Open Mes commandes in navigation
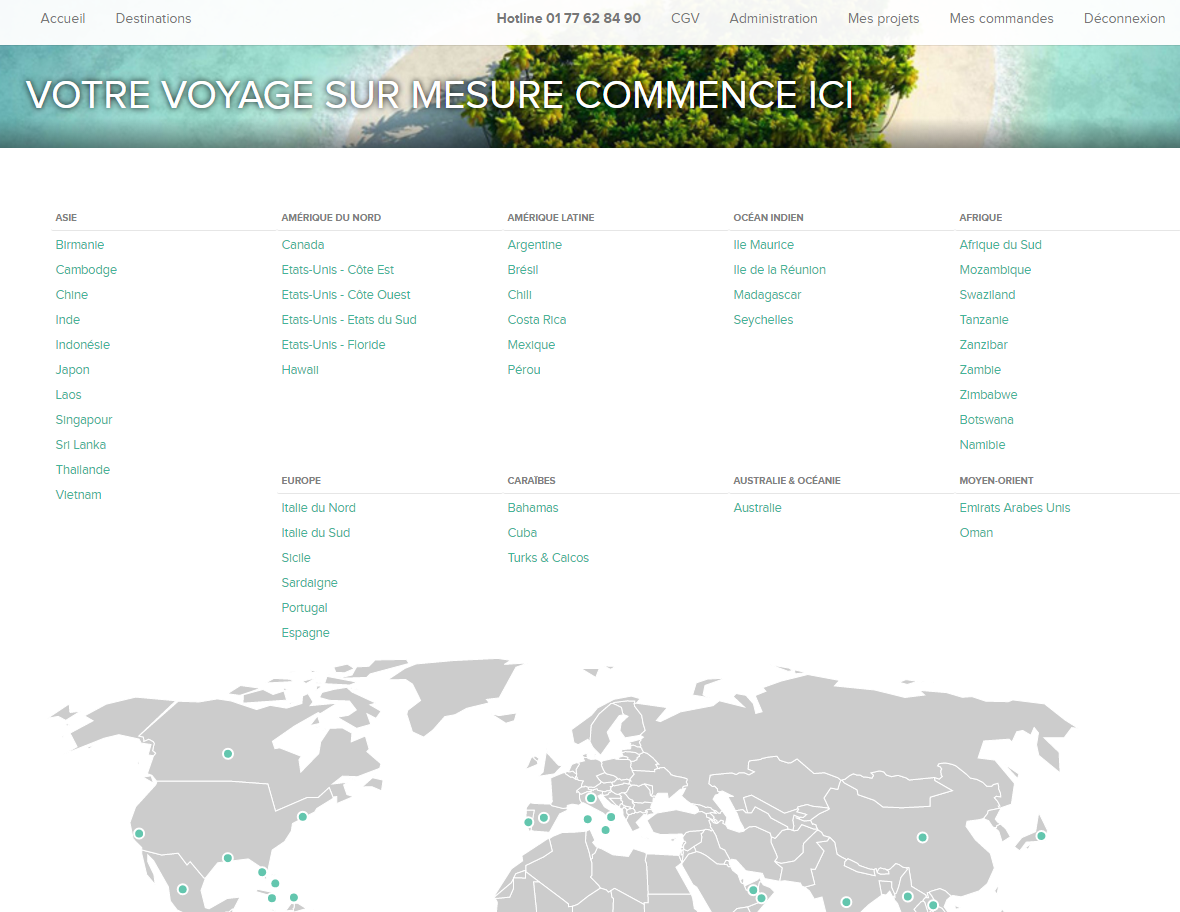This screenshot has height=912, width=1180. (1001, 18)
